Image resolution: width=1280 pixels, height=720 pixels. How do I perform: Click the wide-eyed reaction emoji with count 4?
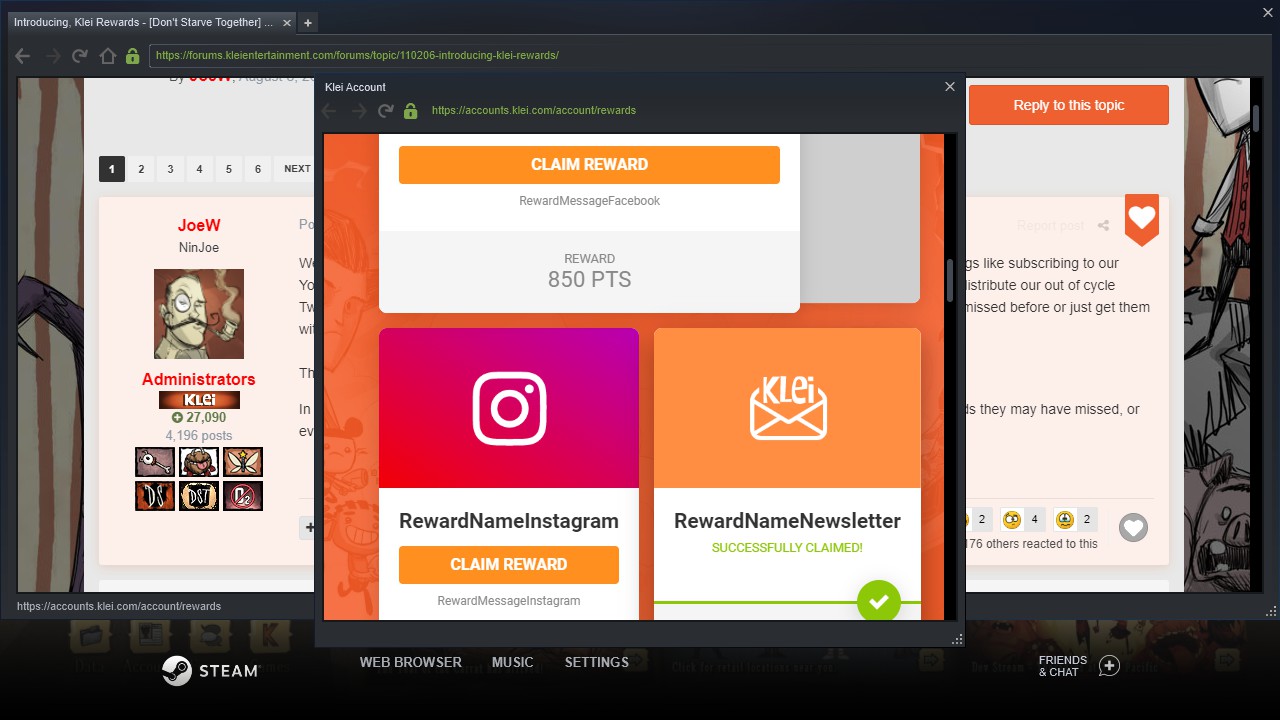click(1011, 519)
